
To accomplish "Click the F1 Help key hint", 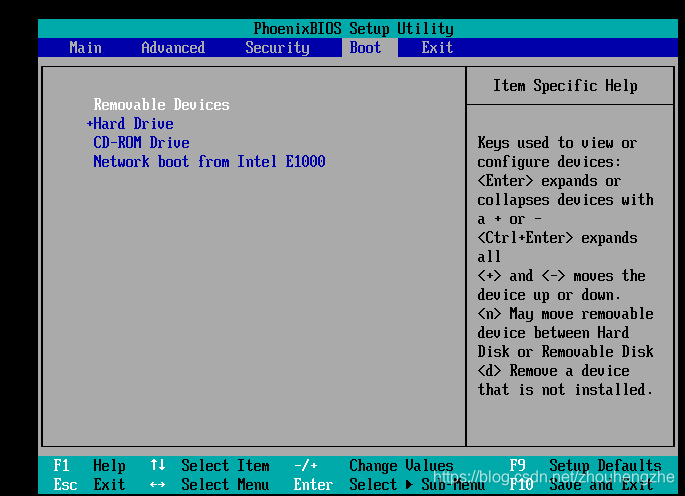I will click(x=90, y=465).
